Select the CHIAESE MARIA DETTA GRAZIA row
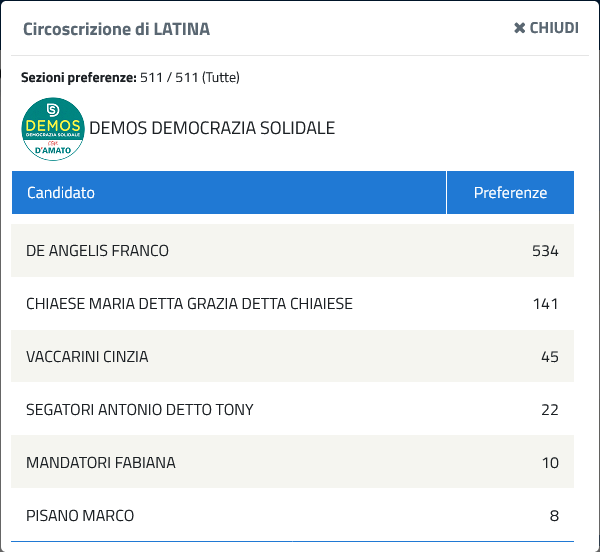 tap(292, 304)
